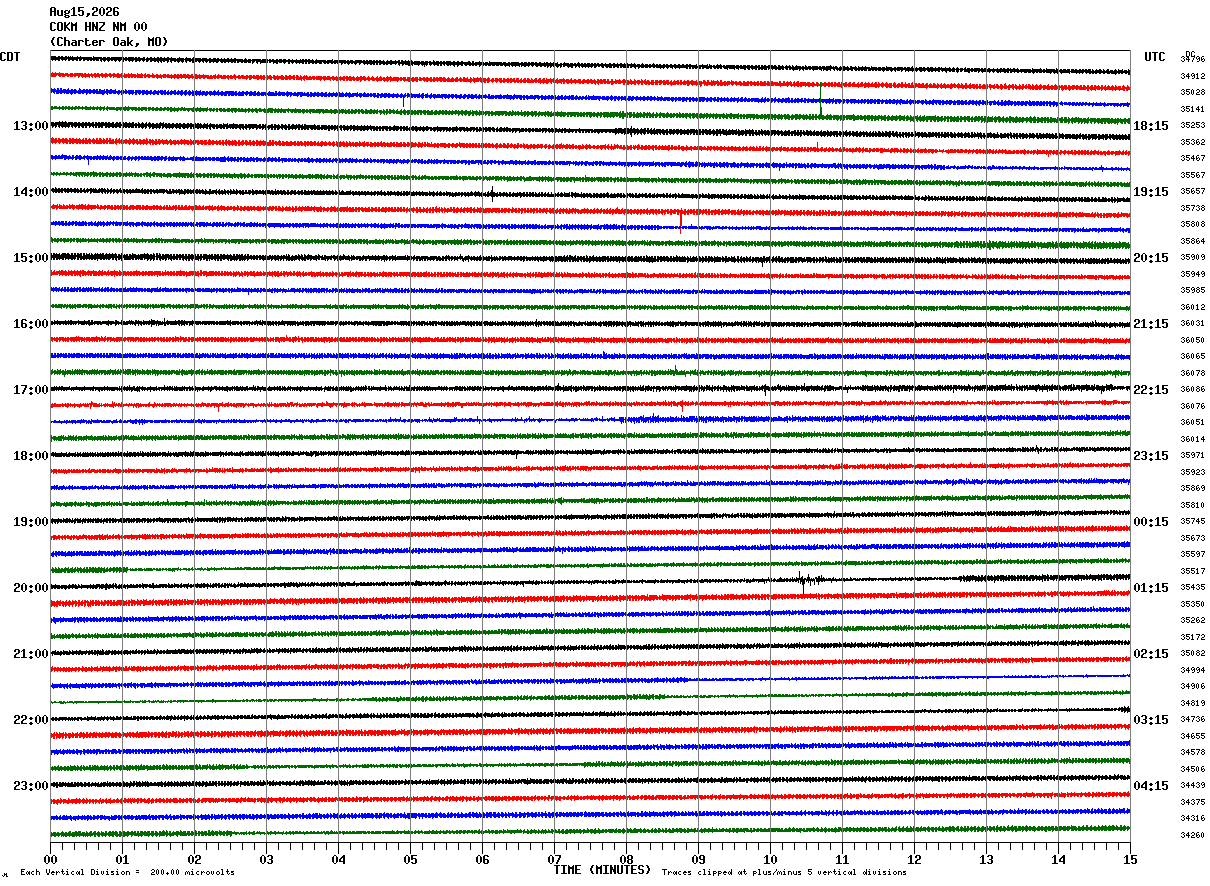Click the date text "Aug15,2026"
The width and height of the screenshot is (1210, 886).
84,12
